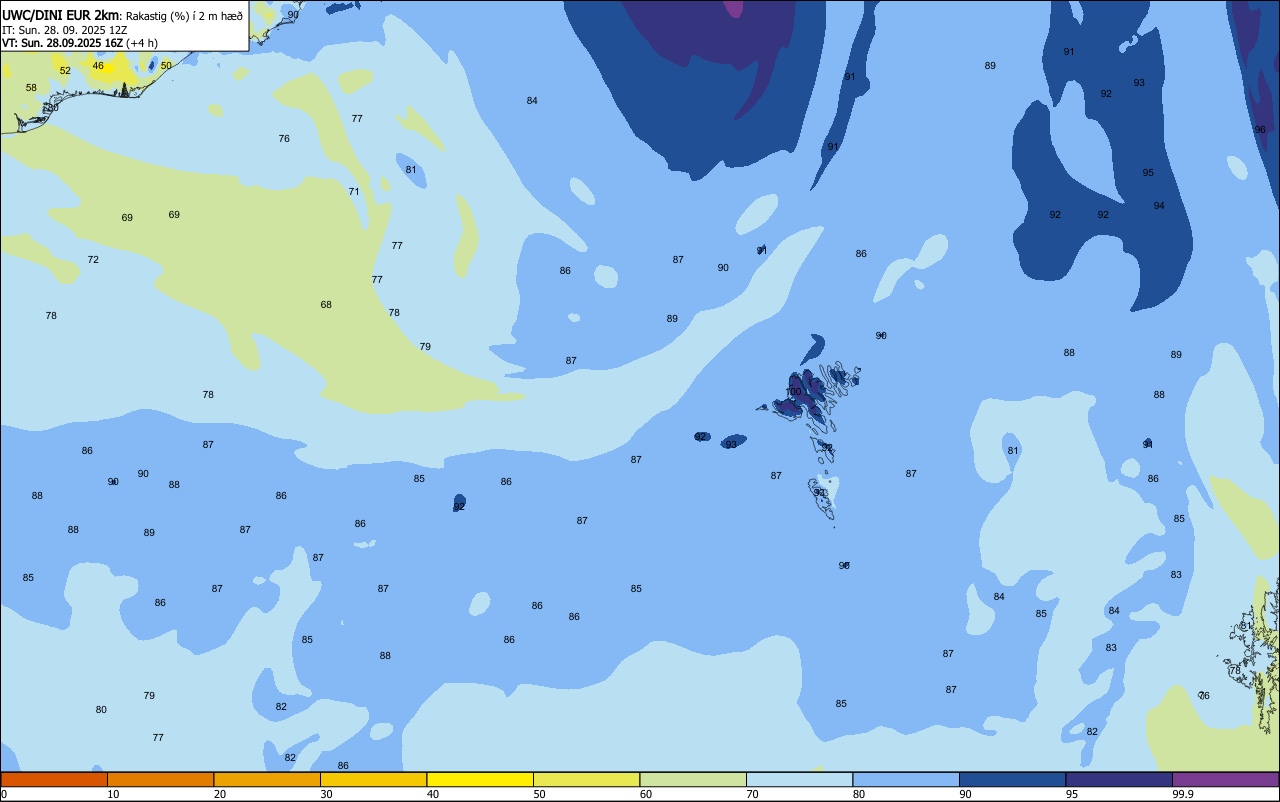Screen dimensions: 1280x802
Task: Pick the 50–60 pale yellow legend swatch
Action: pyautogui.click(x=586, y=779)
